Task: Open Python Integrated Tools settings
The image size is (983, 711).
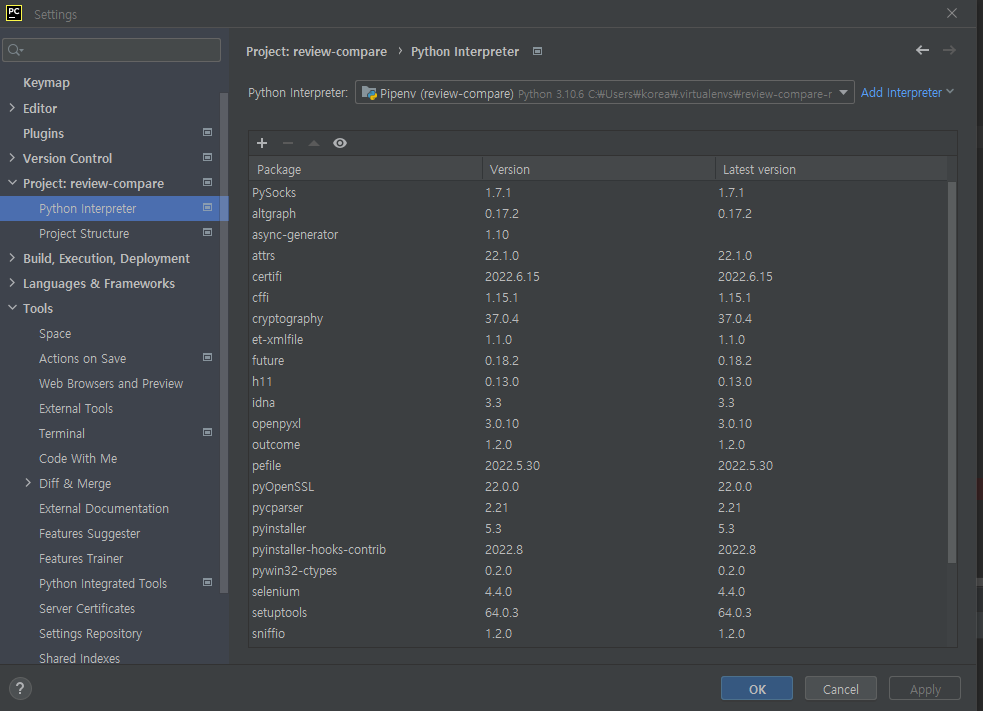Action: click(103, 584)
